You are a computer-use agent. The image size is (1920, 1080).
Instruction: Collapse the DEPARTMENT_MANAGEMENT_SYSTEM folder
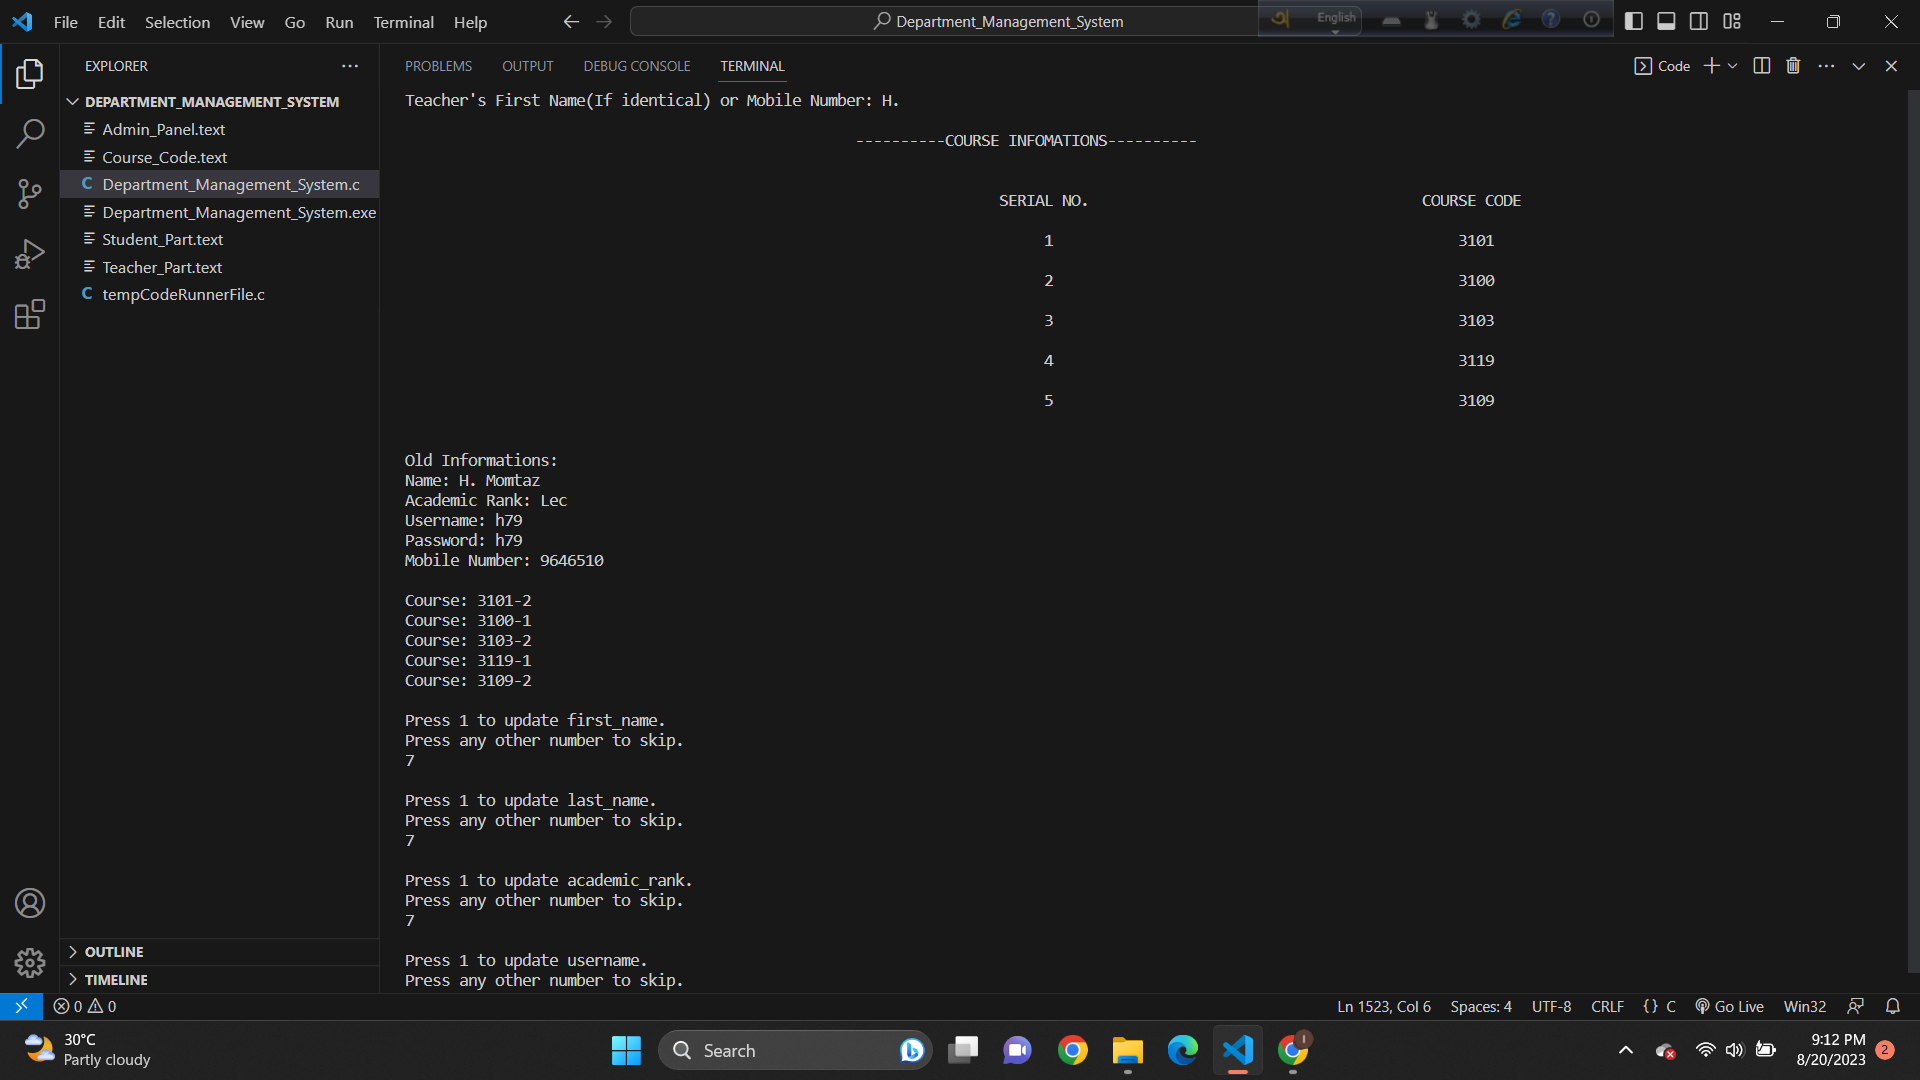tap(72, 101)
